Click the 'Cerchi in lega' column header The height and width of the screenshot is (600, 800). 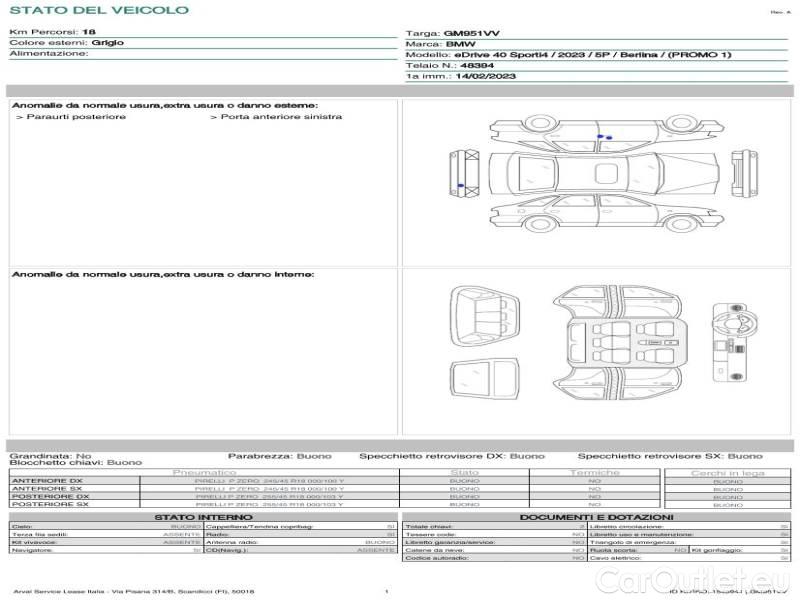pyautogui.click(x=727, y=472)
